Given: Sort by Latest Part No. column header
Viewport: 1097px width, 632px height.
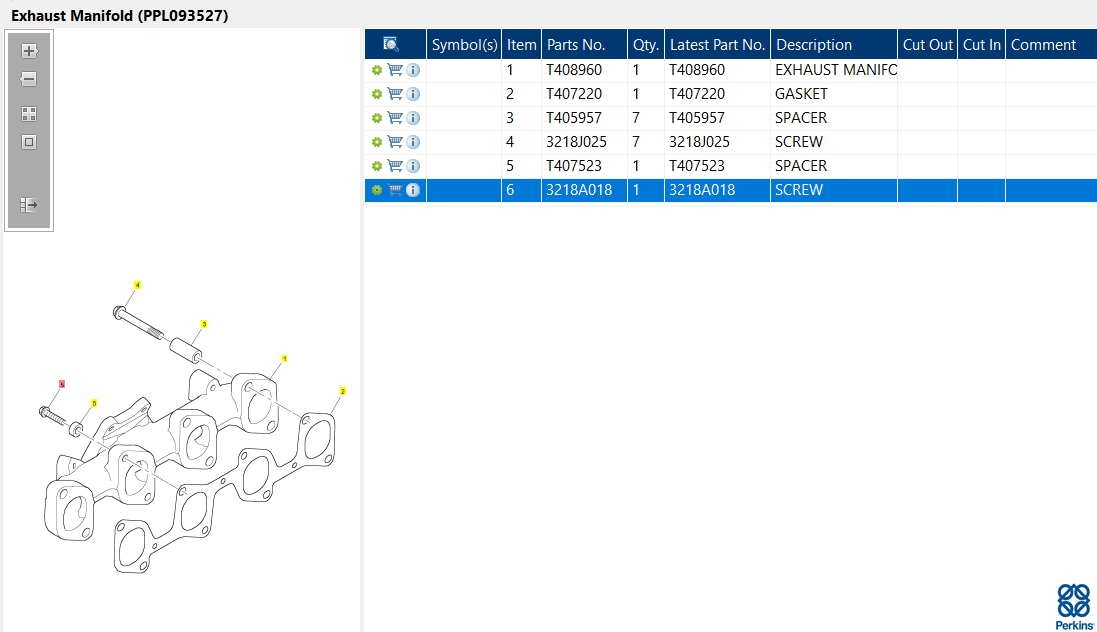Looking at the screenshot, I should coord(717,45).
